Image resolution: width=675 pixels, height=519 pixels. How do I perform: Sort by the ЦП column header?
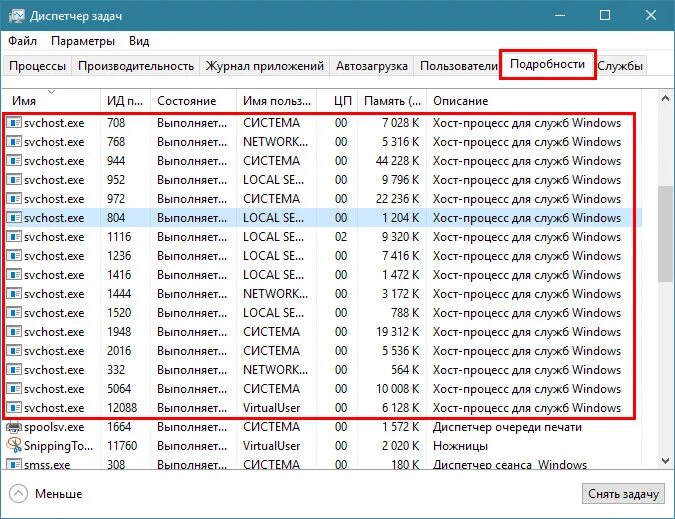coord(338,101)
